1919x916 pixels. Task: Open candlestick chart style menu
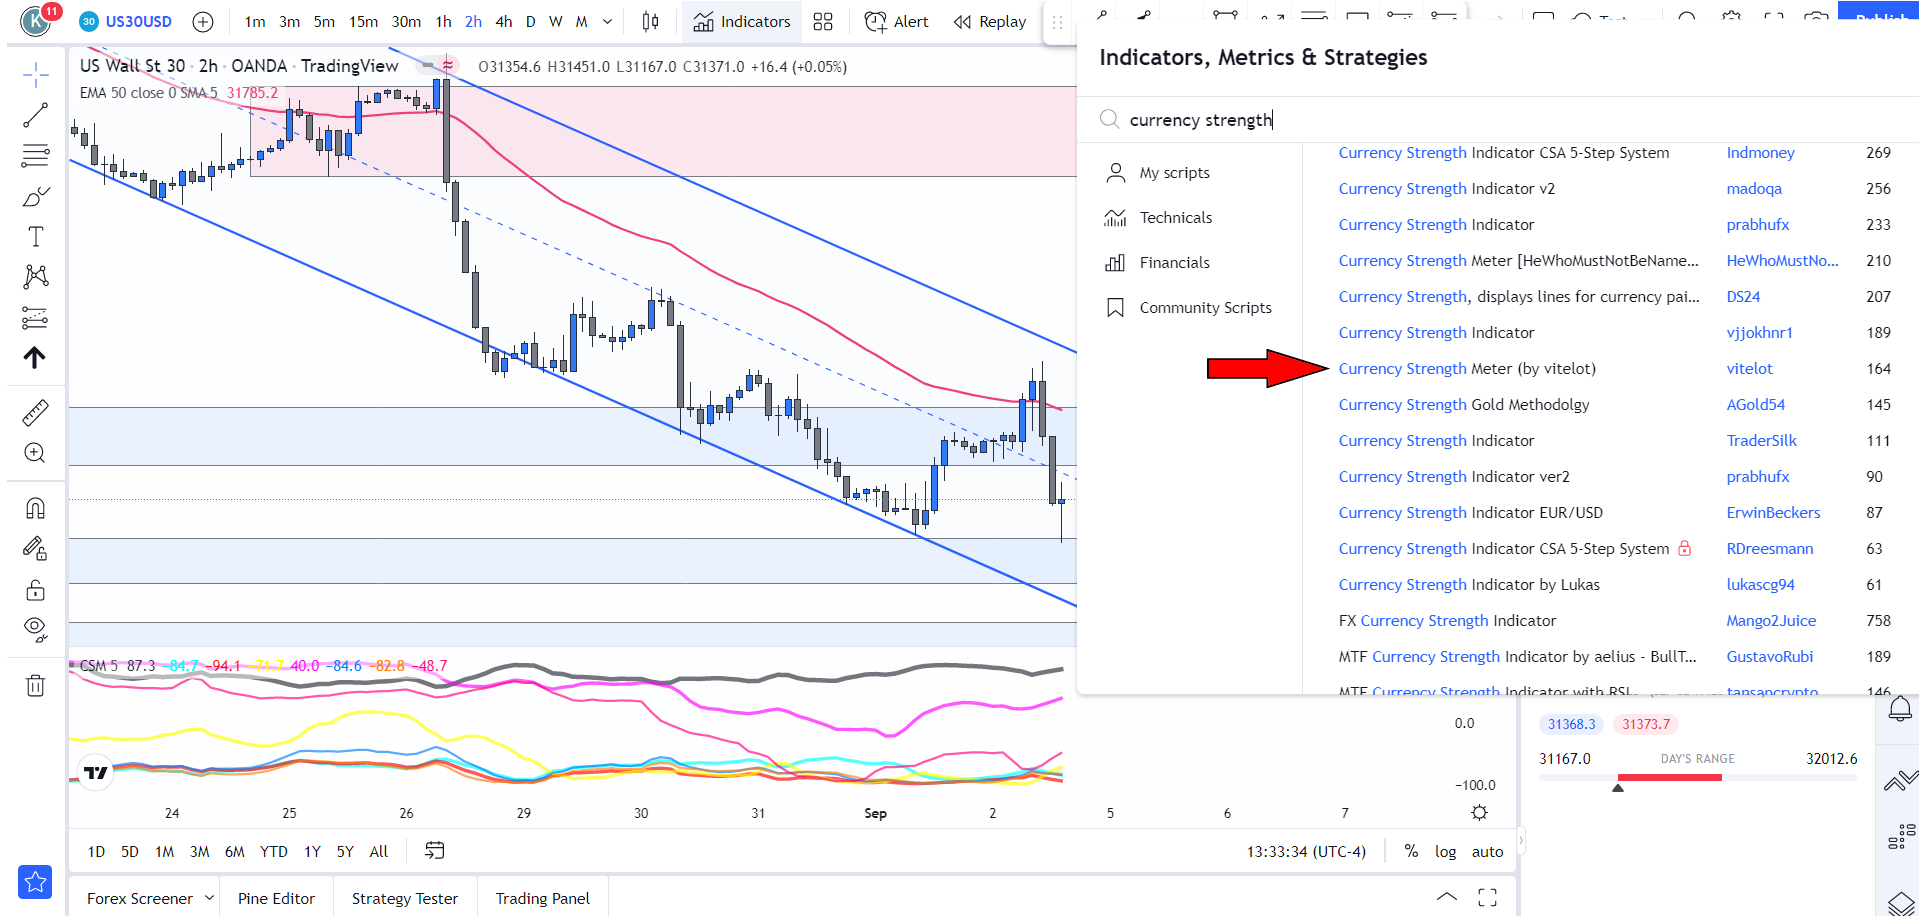tap(650, 22)
